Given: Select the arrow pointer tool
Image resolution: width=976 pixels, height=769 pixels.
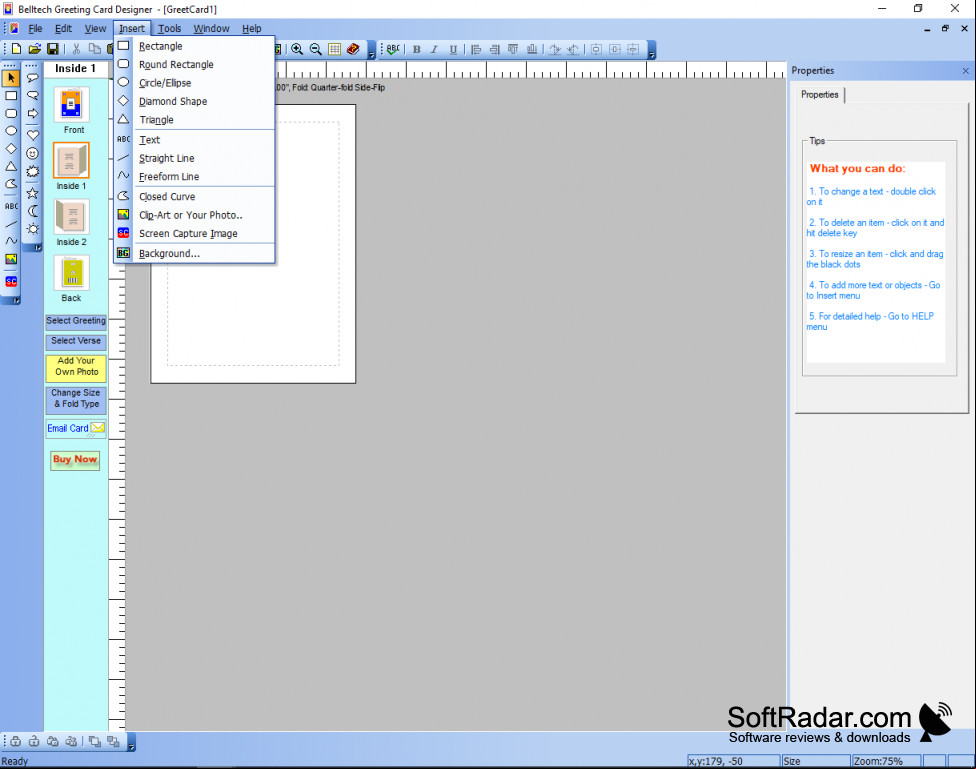Looking at the screenshot, I should click(11, 78).
